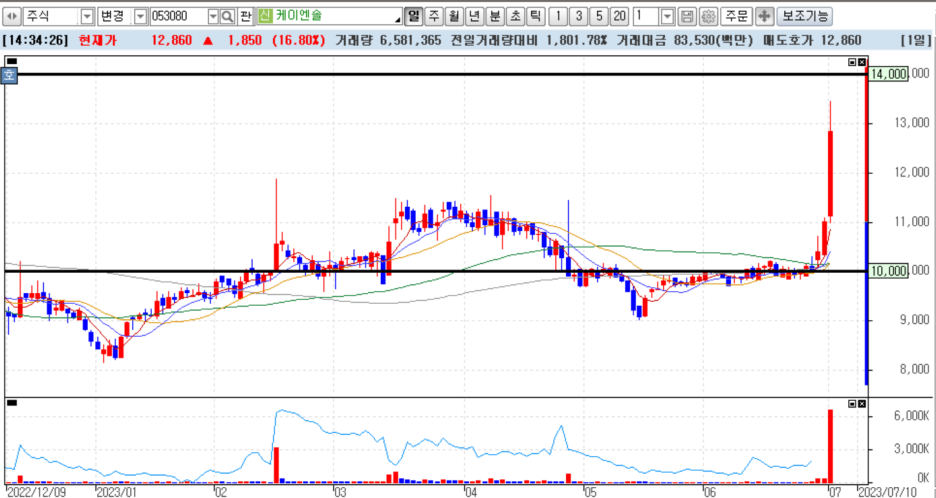Choose interval button 20

[x=620, y=16]
